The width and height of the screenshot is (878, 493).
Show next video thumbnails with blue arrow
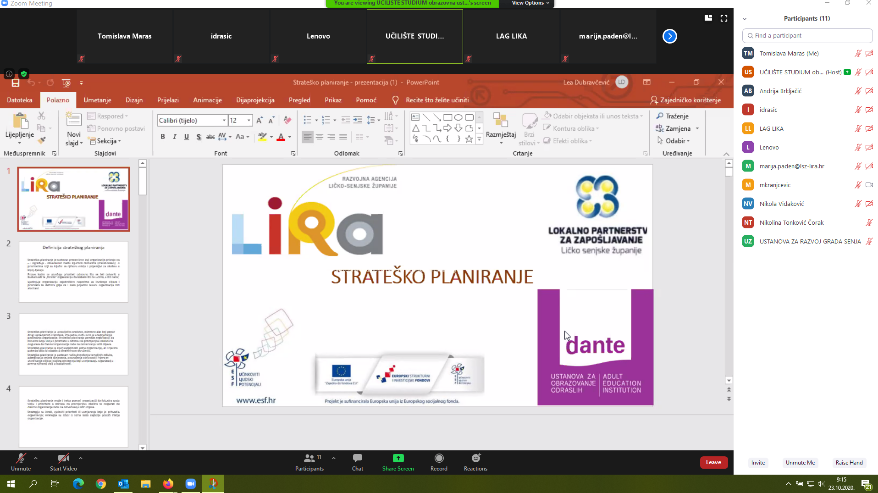(x=670, y=36)
